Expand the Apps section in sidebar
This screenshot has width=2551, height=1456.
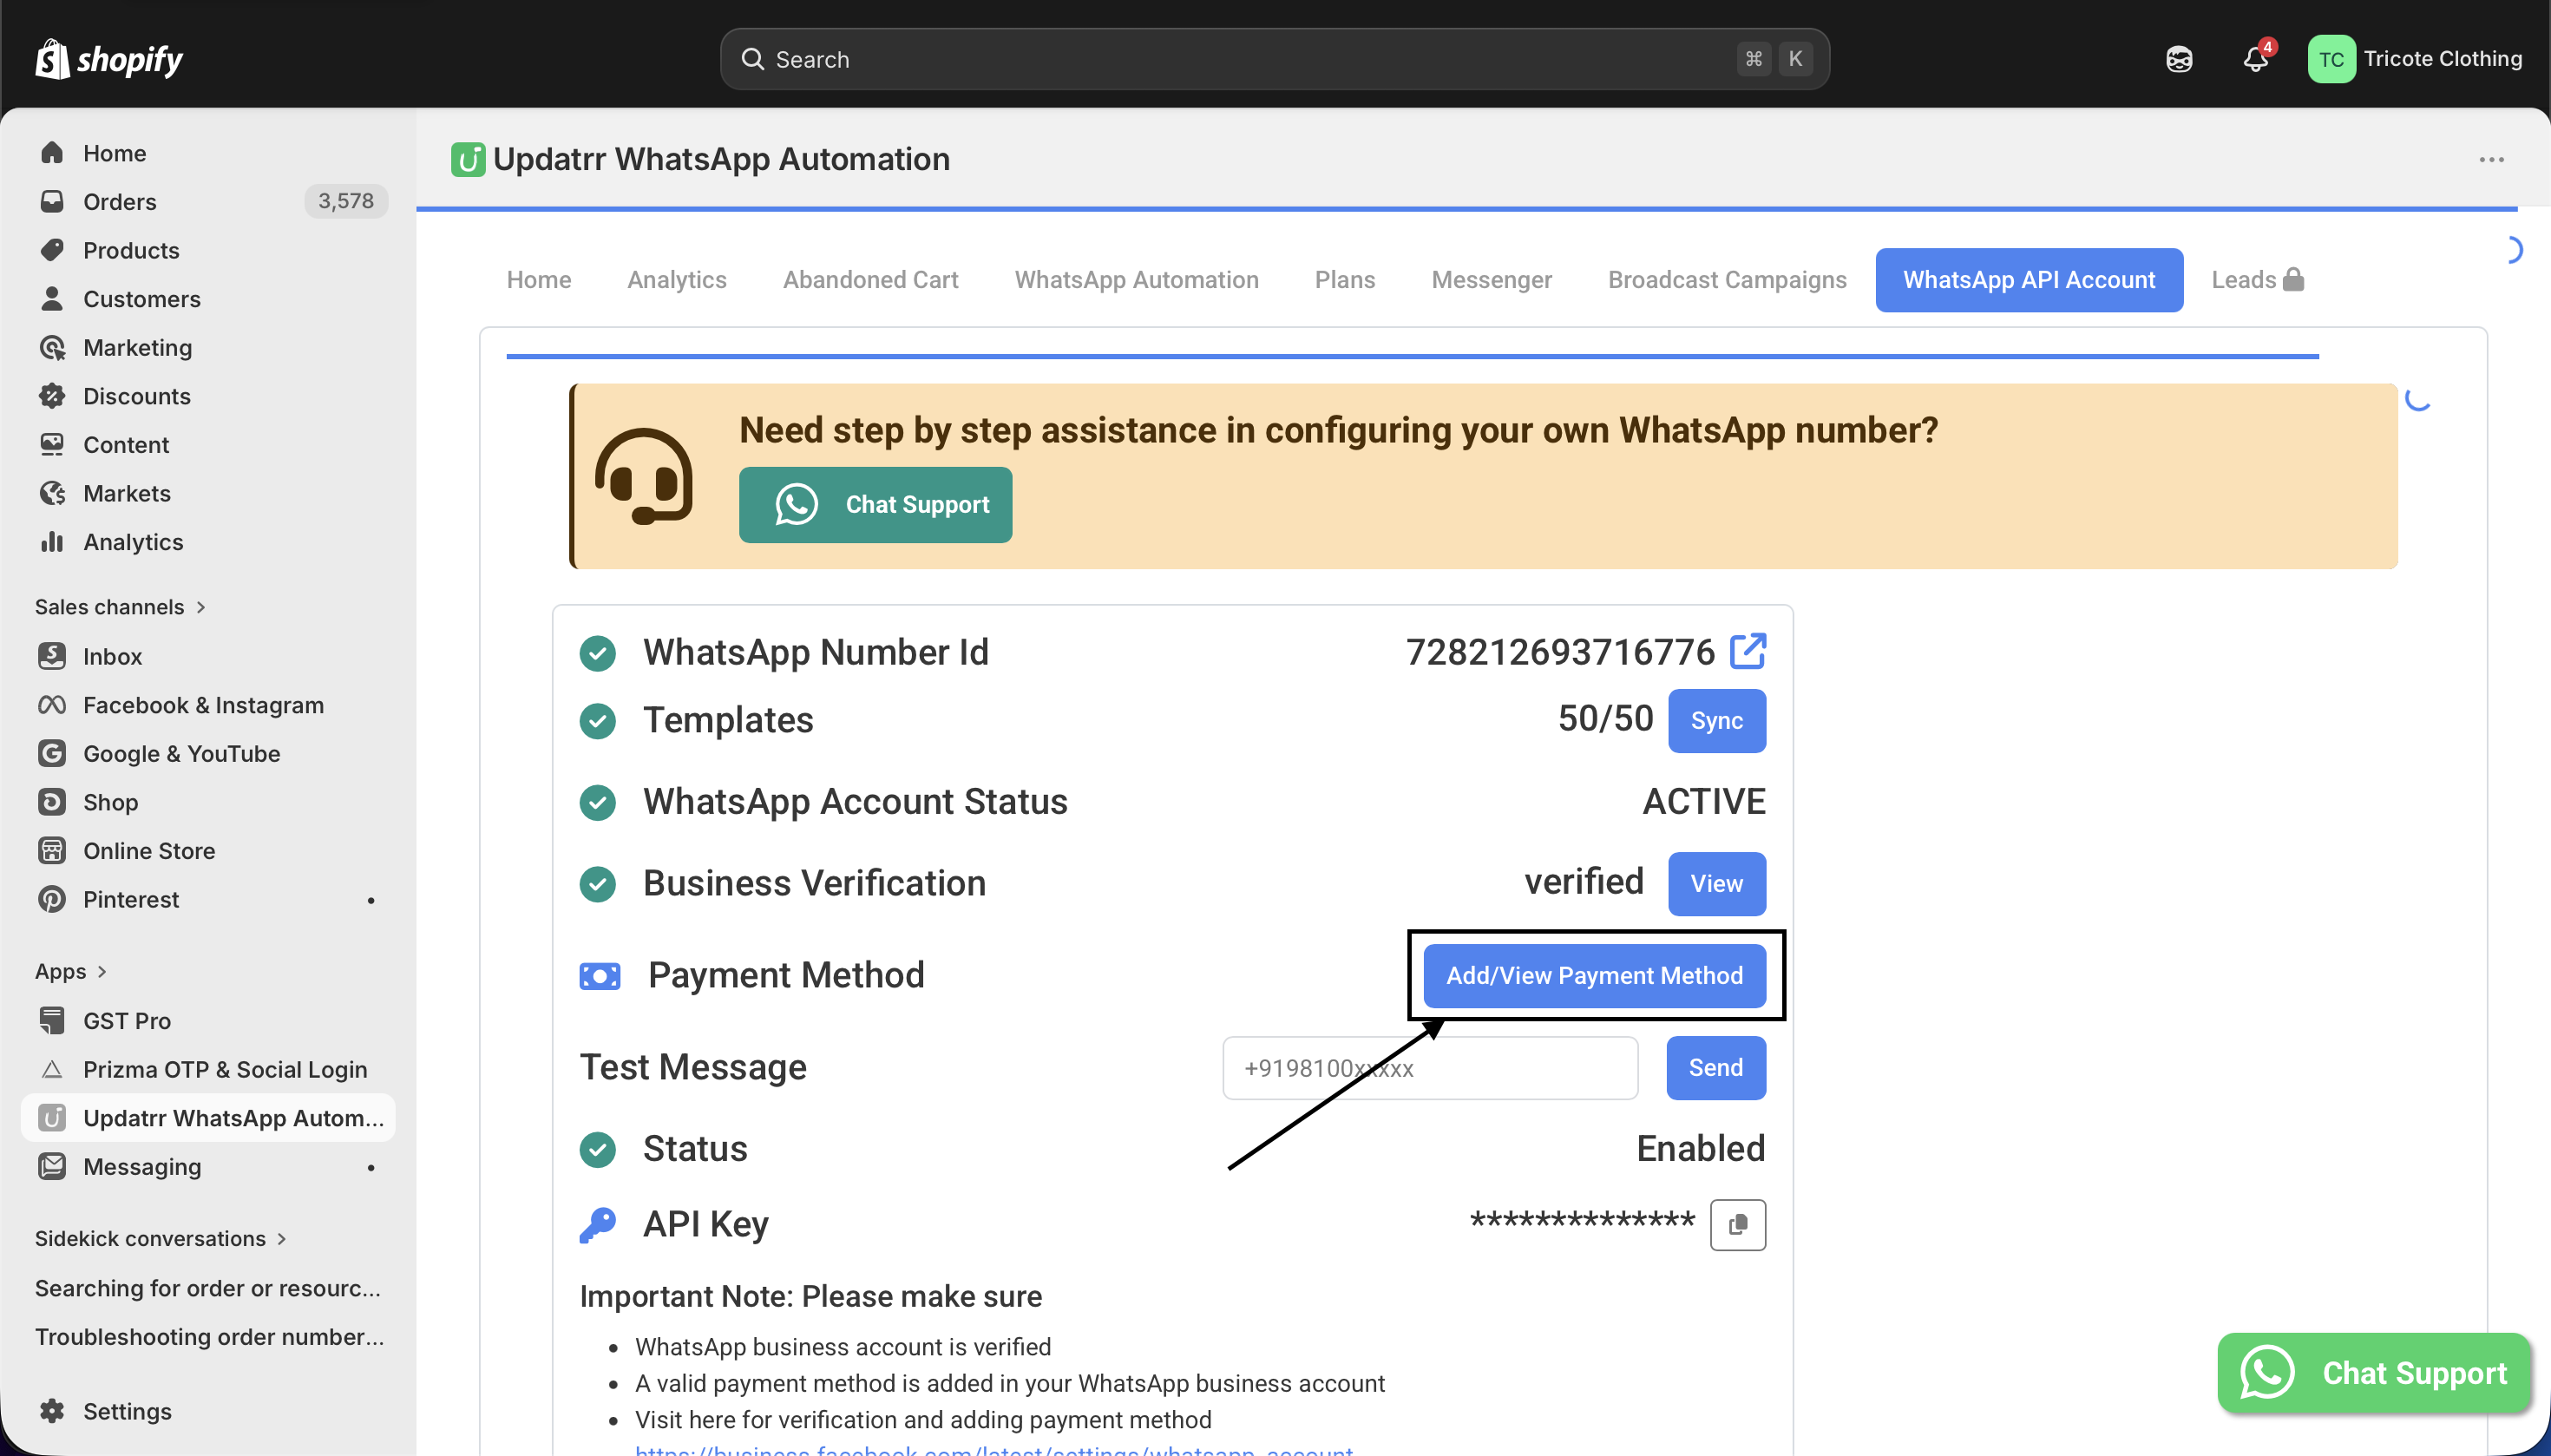click(70, 971)
